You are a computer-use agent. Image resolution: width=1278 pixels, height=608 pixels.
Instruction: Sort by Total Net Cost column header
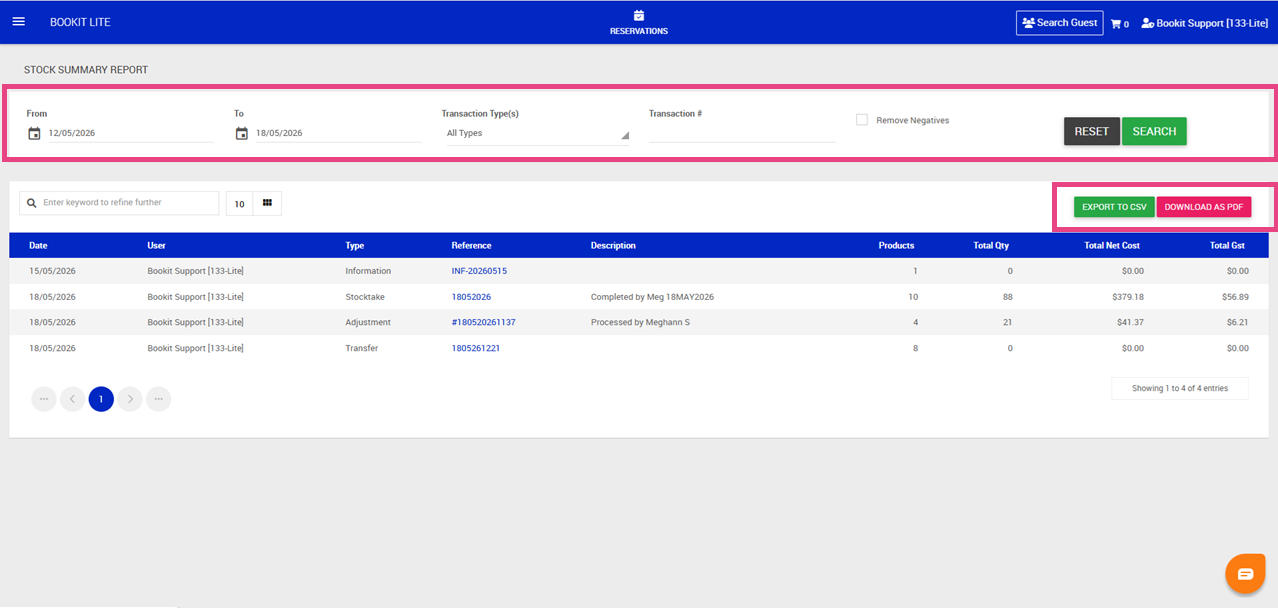pos(1112,245)
